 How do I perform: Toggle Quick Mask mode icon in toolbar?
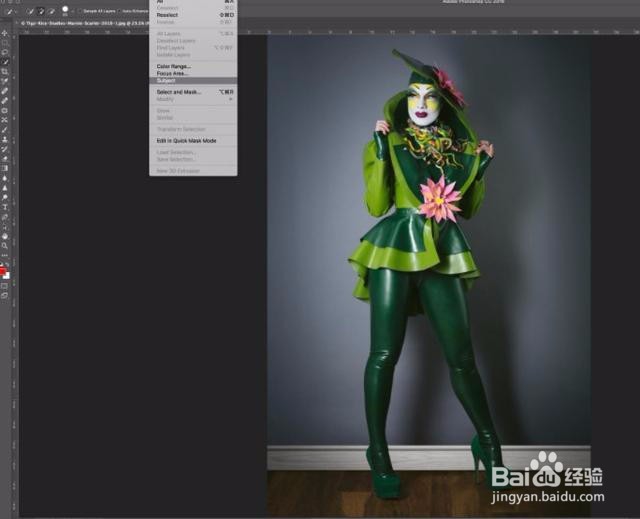[x=4, y=286]
